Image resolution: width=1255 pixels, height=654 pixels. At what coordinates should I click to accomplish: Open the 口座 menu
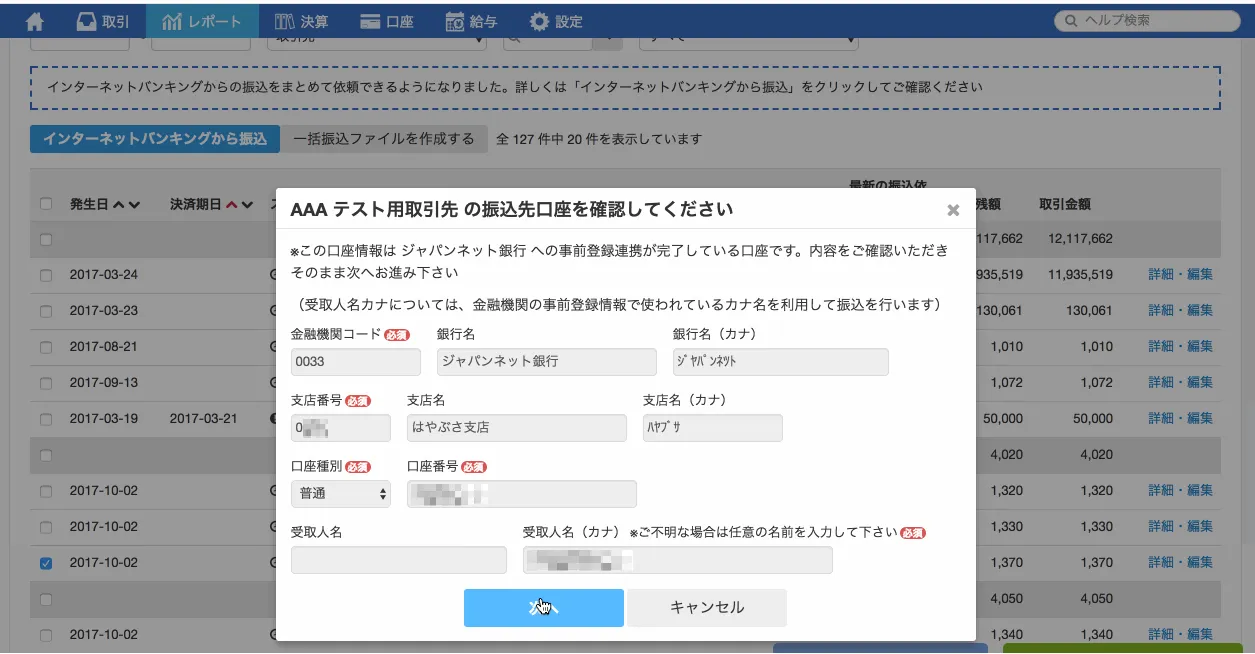[x=388, y=20]
